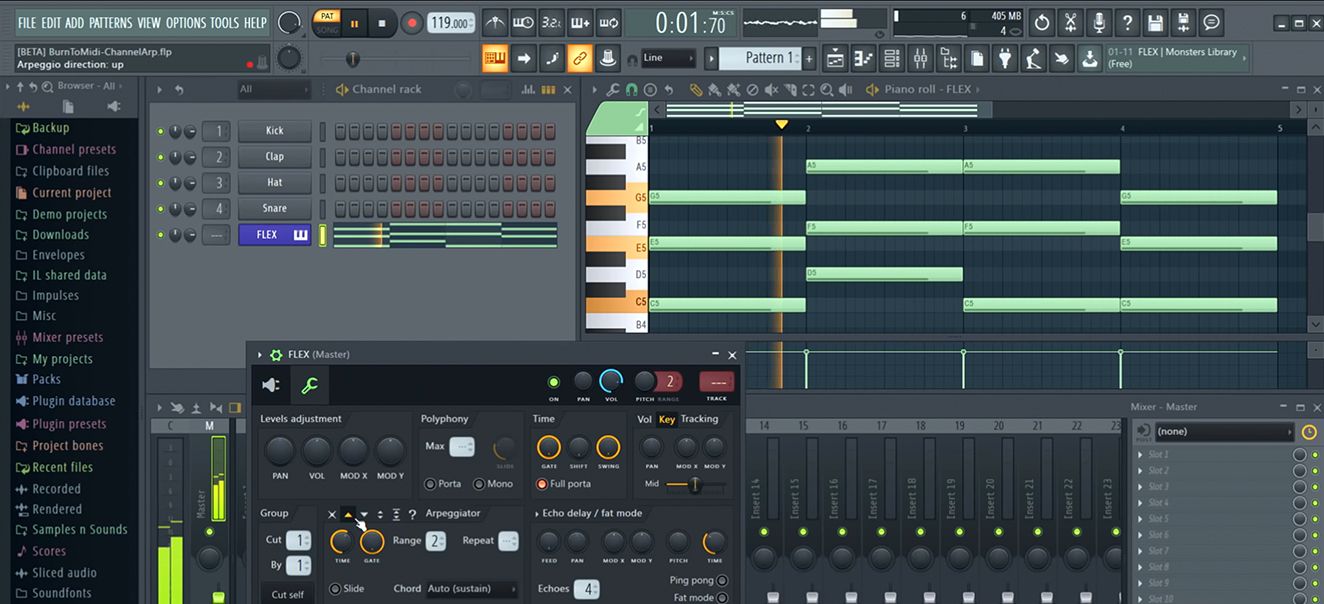Open the Plugin picker icon on the toolbar
The height and width of the screenshot is (604, 1324).
tap(1005, 58)
